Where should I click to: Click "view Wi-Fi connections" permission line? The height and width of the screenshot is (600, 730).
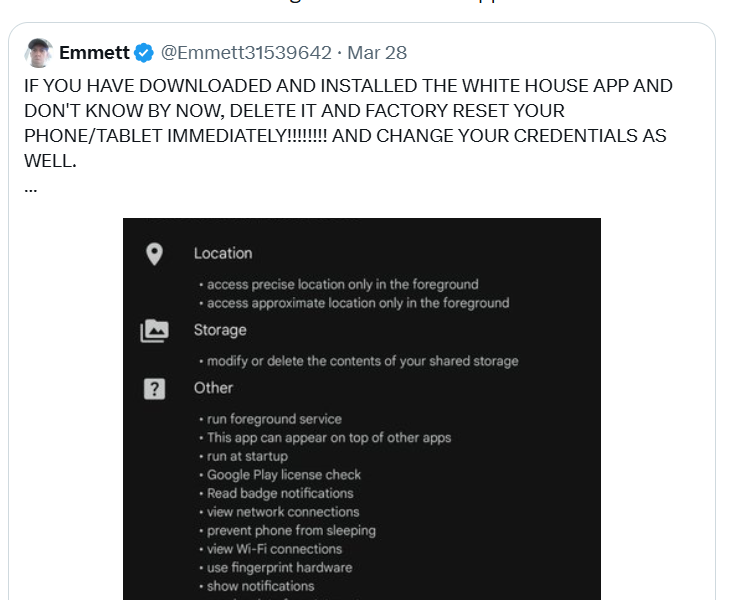(x=274, y=549)
